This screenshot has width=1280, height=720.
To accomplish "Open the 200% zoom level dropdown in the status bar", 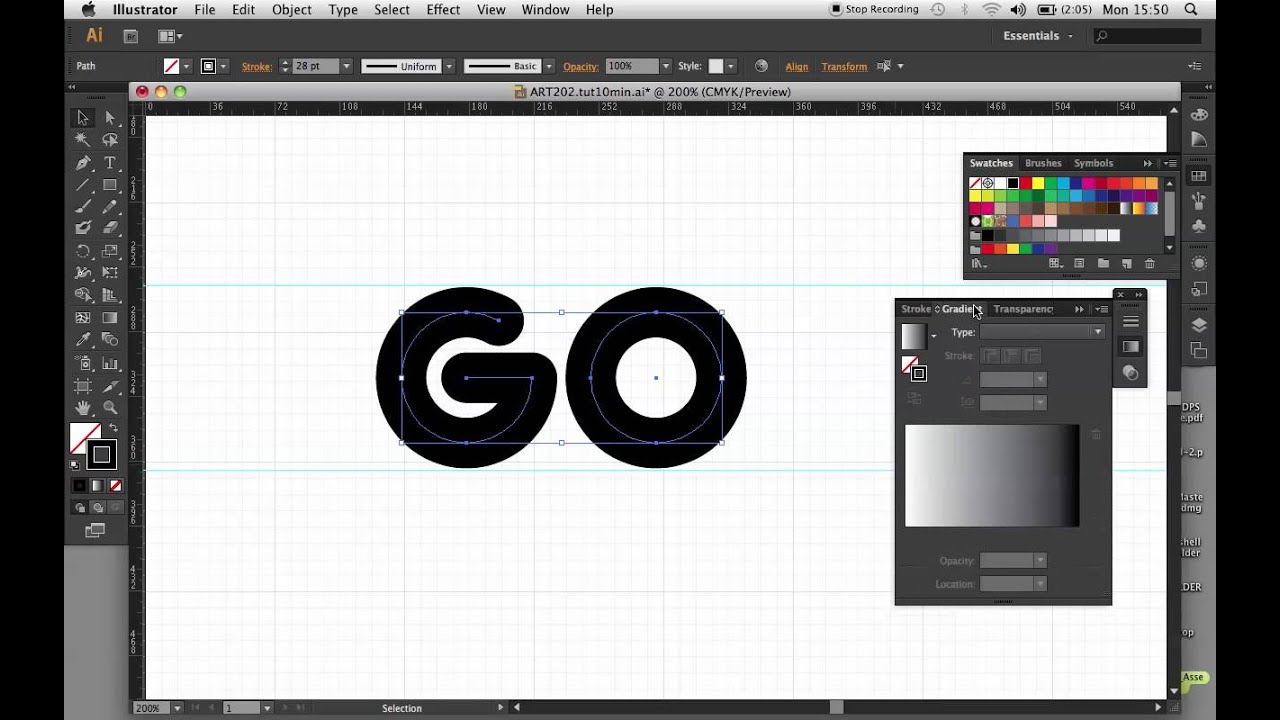I will click(x=178, y=708).
